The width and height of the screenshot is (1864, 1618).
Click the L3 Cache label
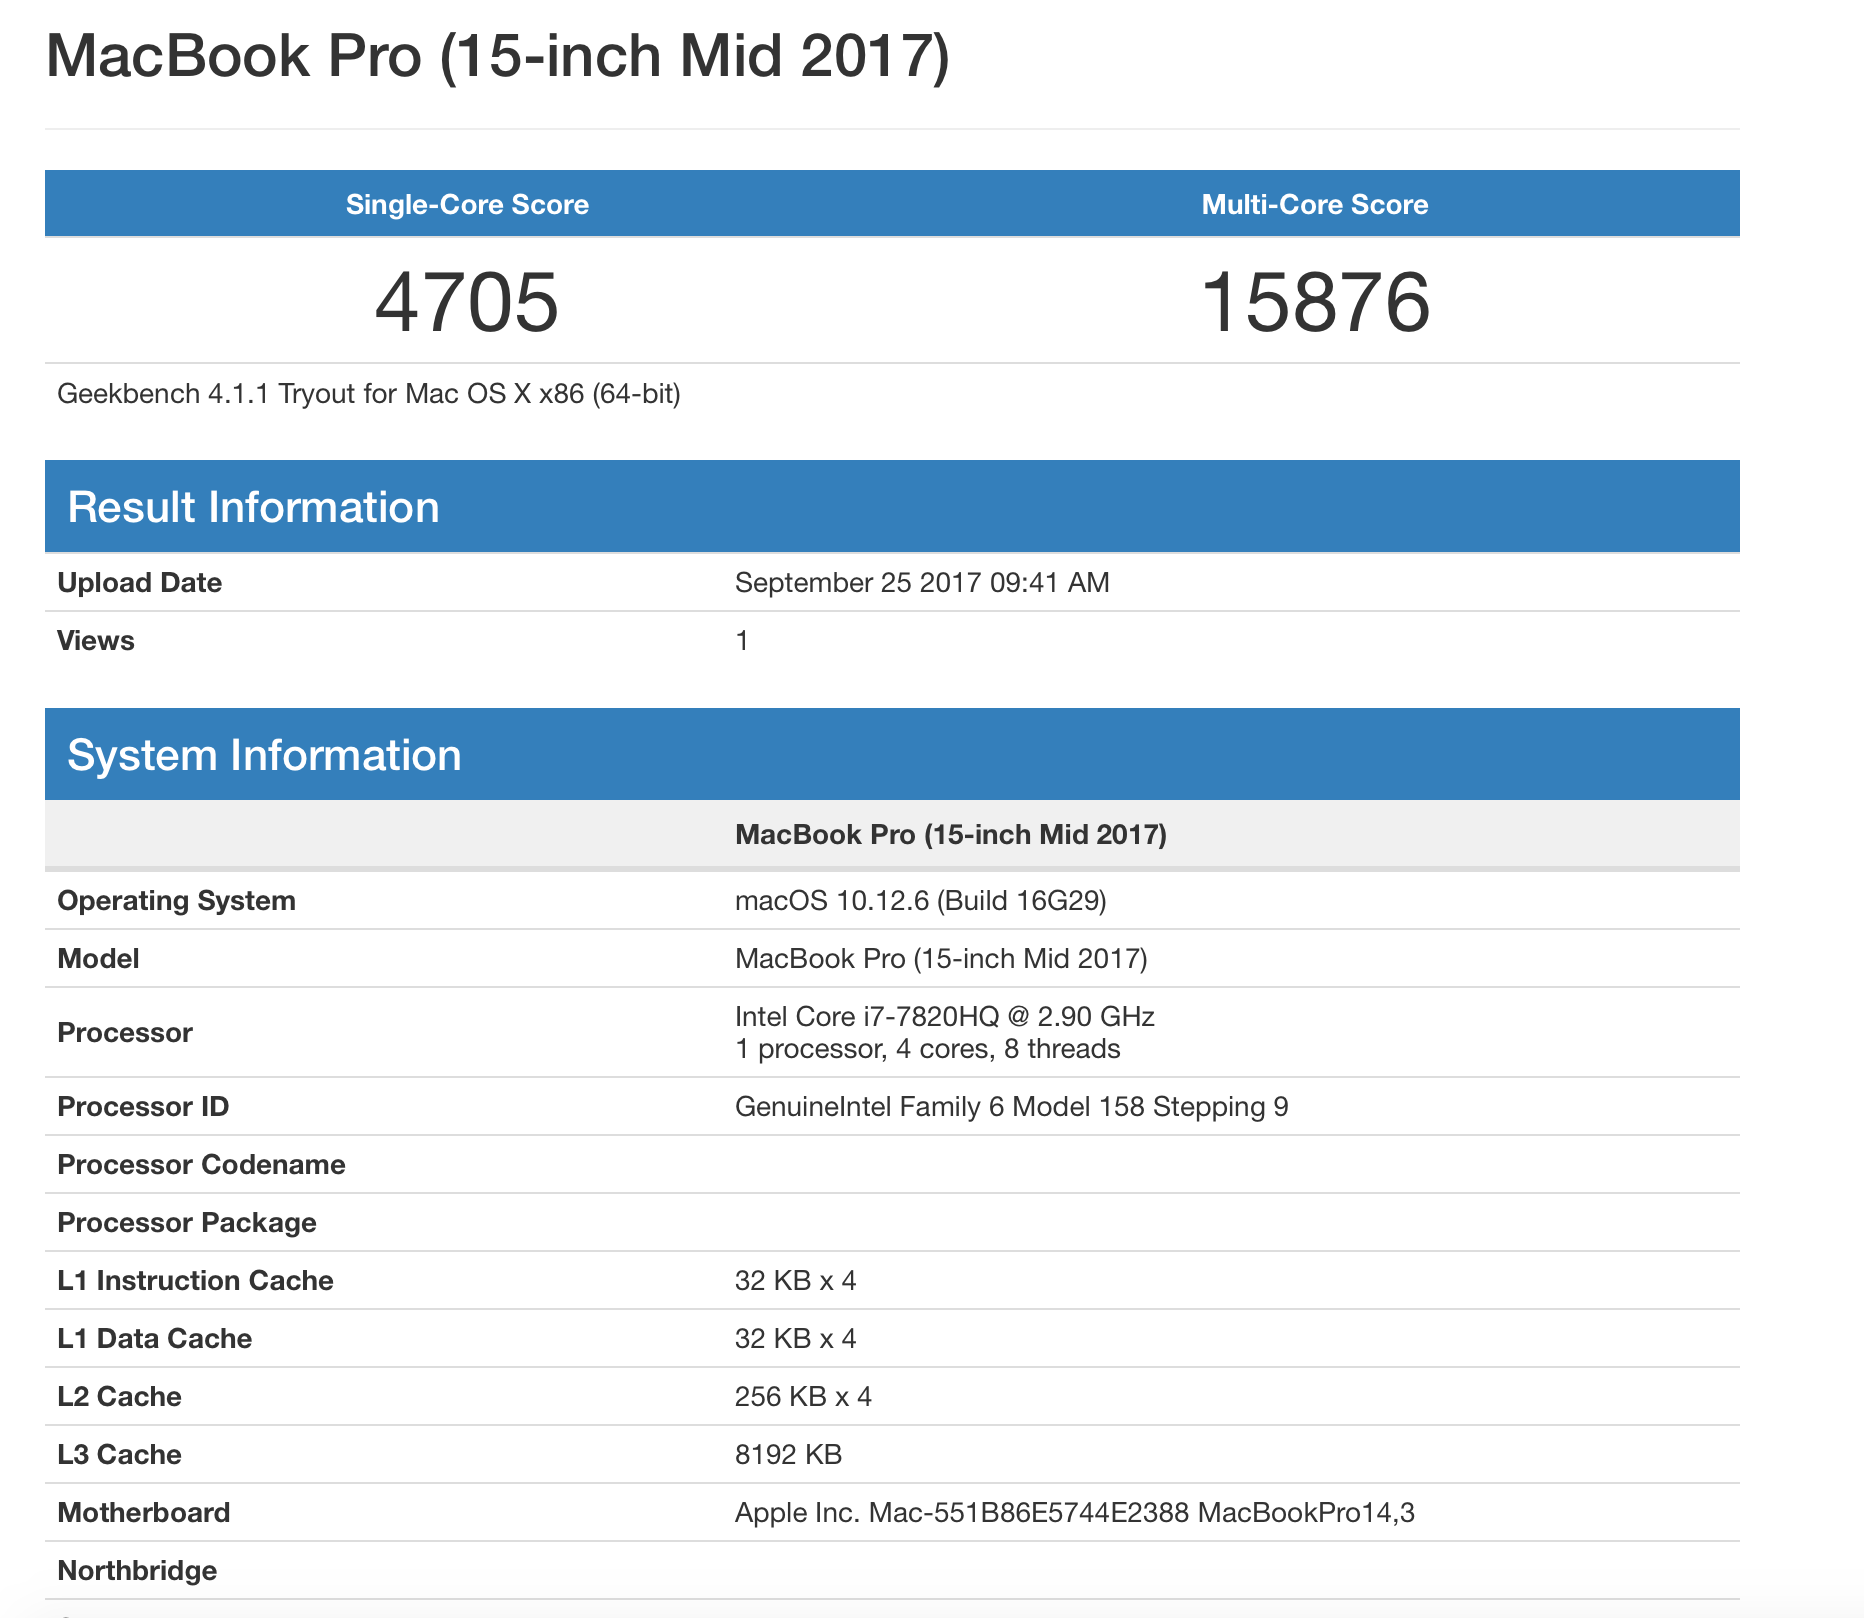pos(120,1454)
